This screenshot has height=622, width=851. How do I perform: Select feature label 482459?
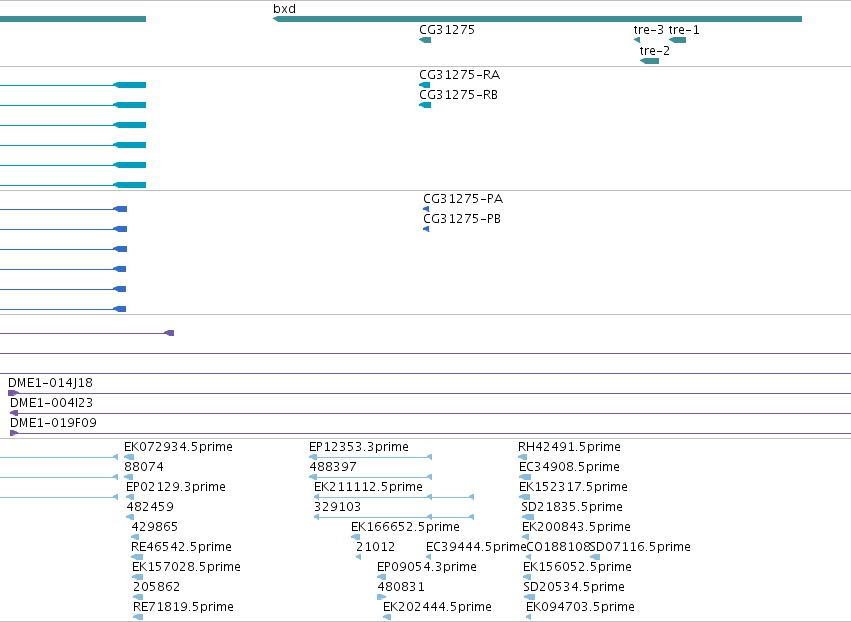tap(150, 507)
